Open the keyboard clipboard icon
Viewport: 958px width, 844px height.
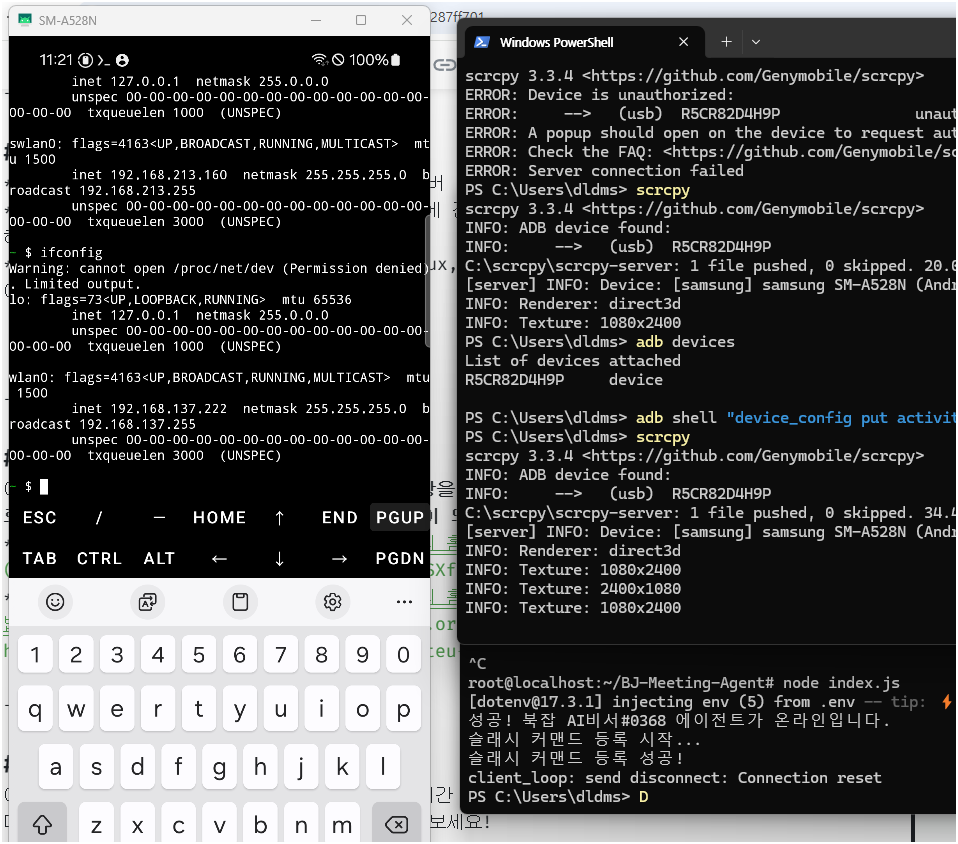[x=240, y=602]
